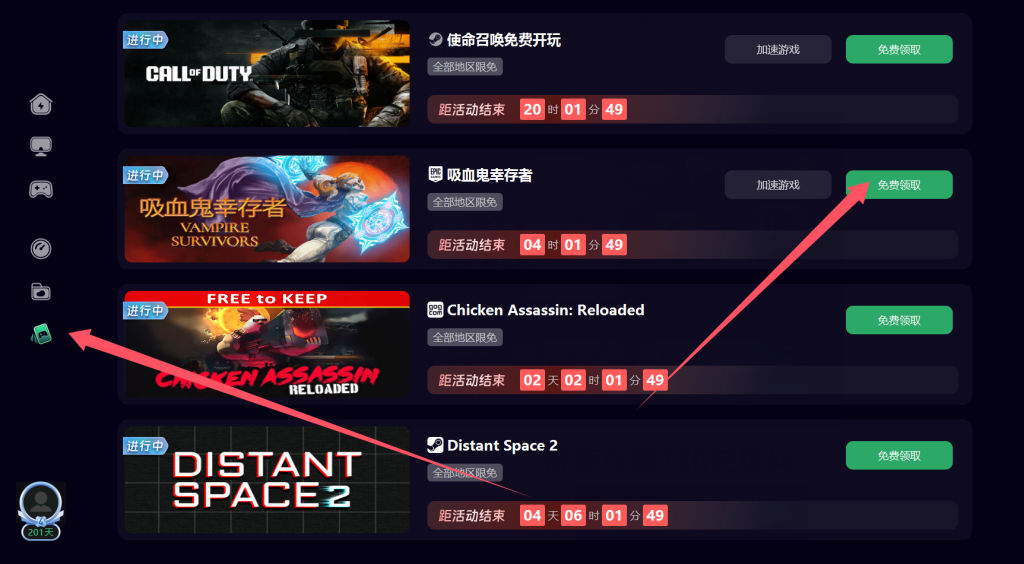Claim Chicken Assassin: Reloaded for free
The image size is (1024, 564).
pyautogui.click(x=899, y=321)
